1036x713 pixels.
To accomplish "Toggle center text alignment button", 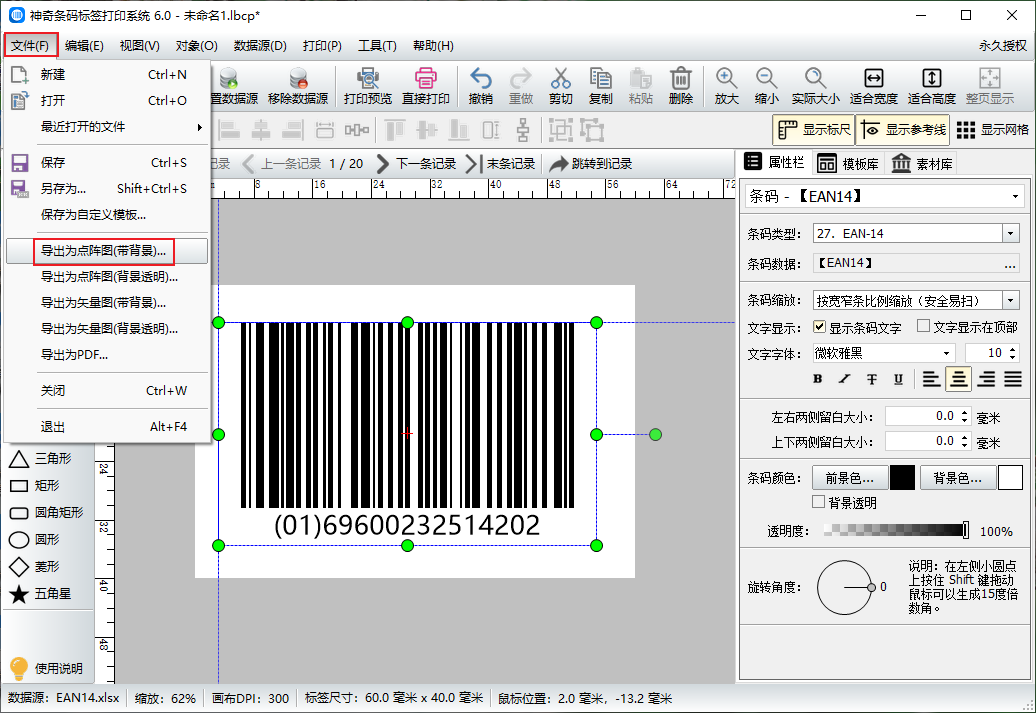I will (x=959, y=379).
